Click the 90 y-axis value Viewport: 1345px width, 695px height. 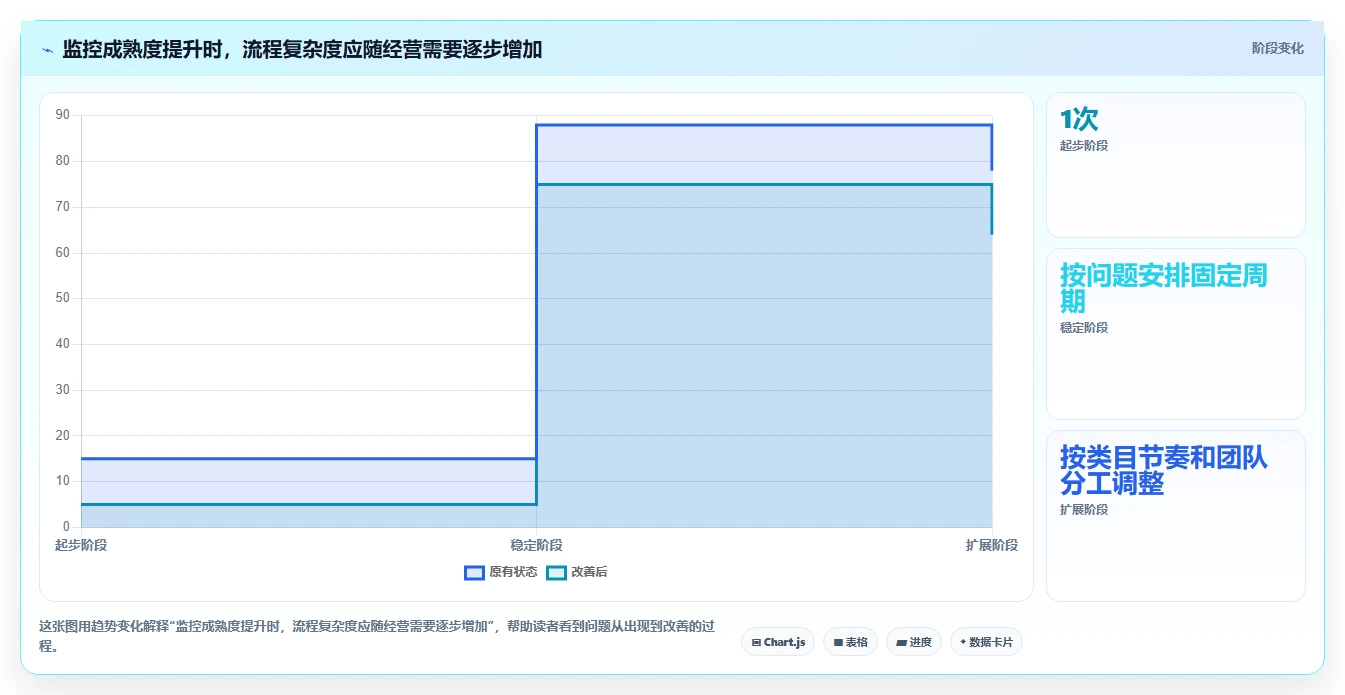[x=63, y=115]
